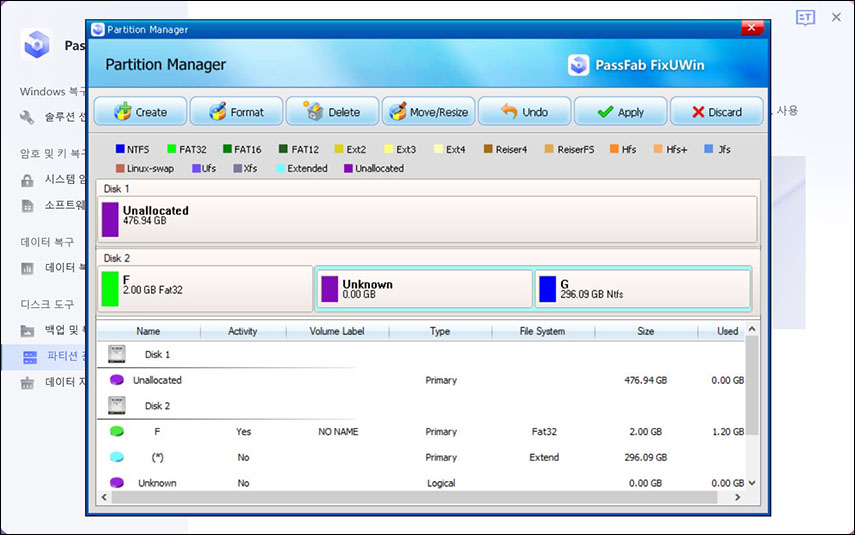Select the Unknown 0.00 GB partition block
Screen dimensions: 855x535
424,289
